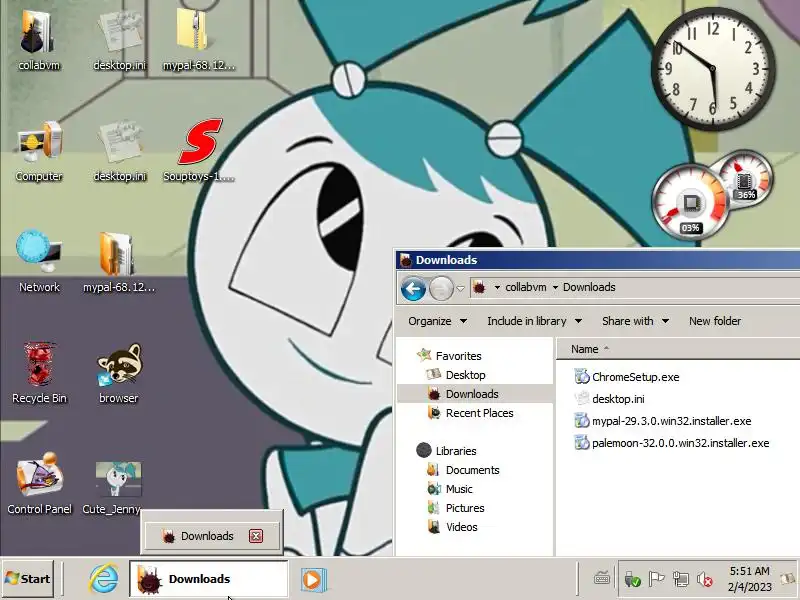The image size is (800, 600).
Task: Close the Downloads thumbnail preview
Action: click(256, 536)
